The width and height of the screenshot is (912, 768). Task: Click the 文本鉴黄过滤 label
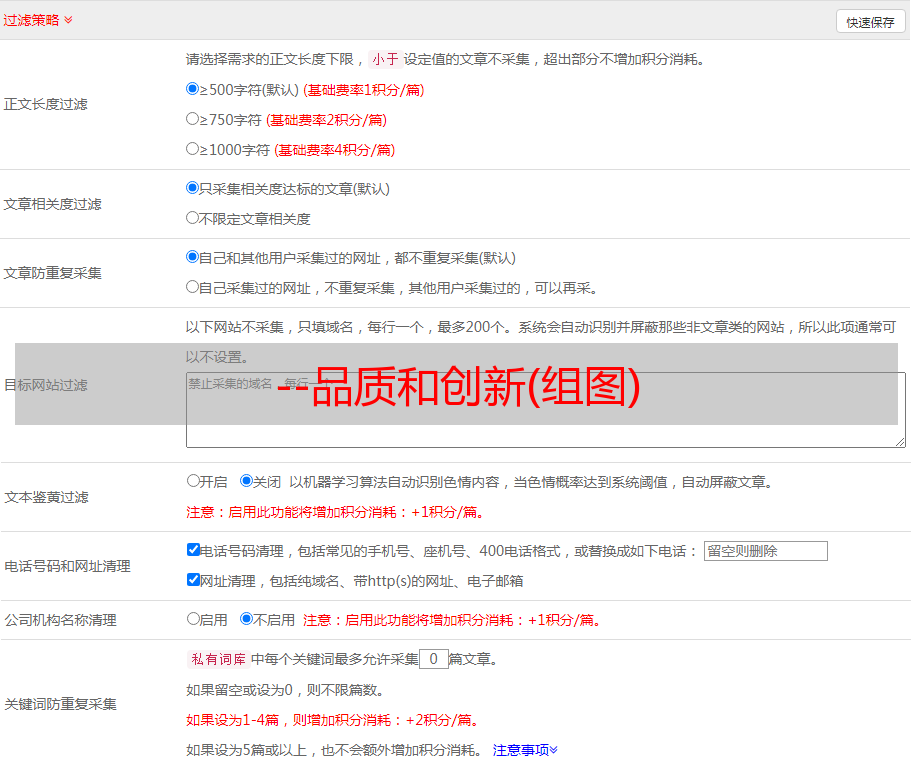[x=47, y=497]
